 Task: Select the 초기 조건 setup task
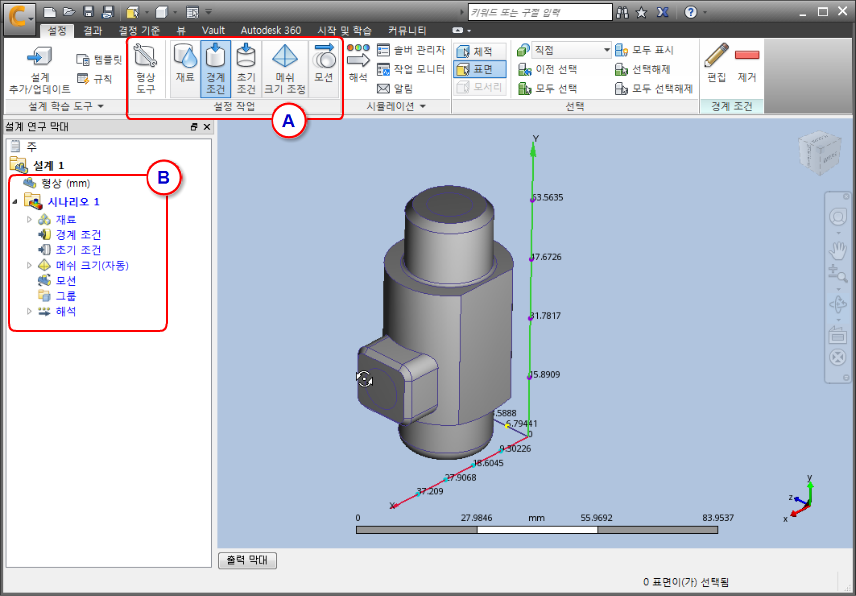coord(246,68)
